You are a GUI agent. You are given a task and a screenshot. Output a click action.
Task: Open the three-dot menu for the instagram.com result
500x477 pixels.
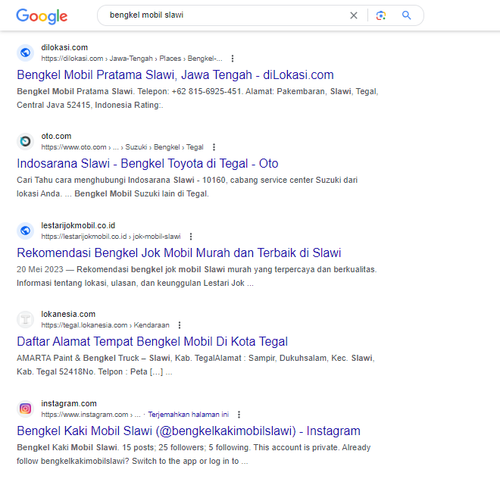(x=239, y=415)
